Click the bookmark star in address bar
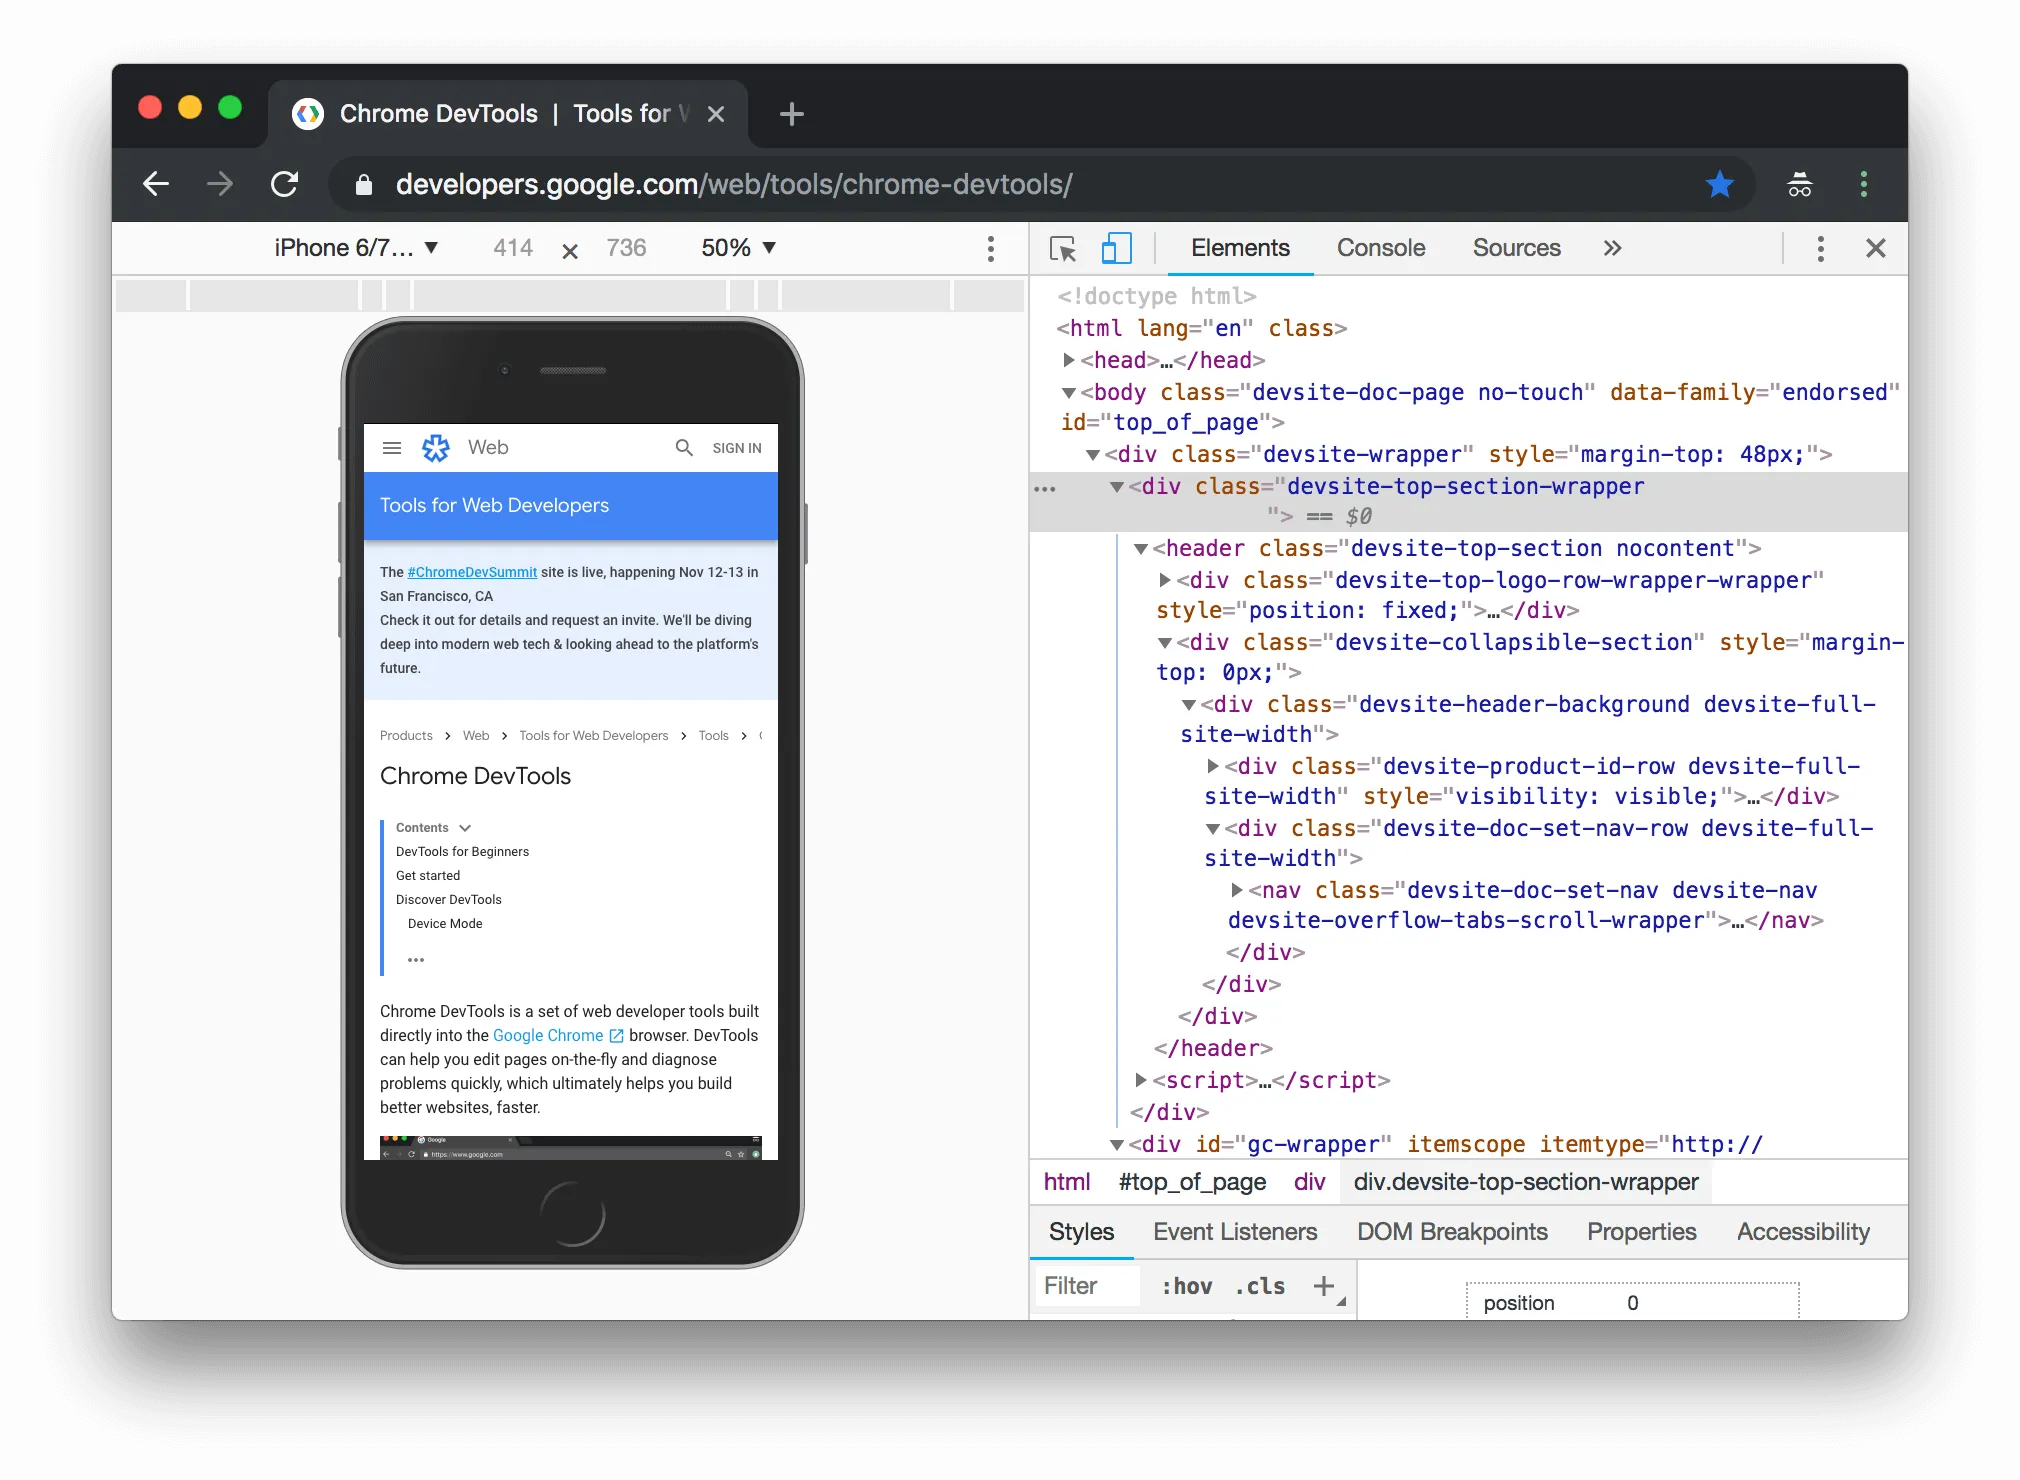 pyautogui.click(x=1720, y=184)
